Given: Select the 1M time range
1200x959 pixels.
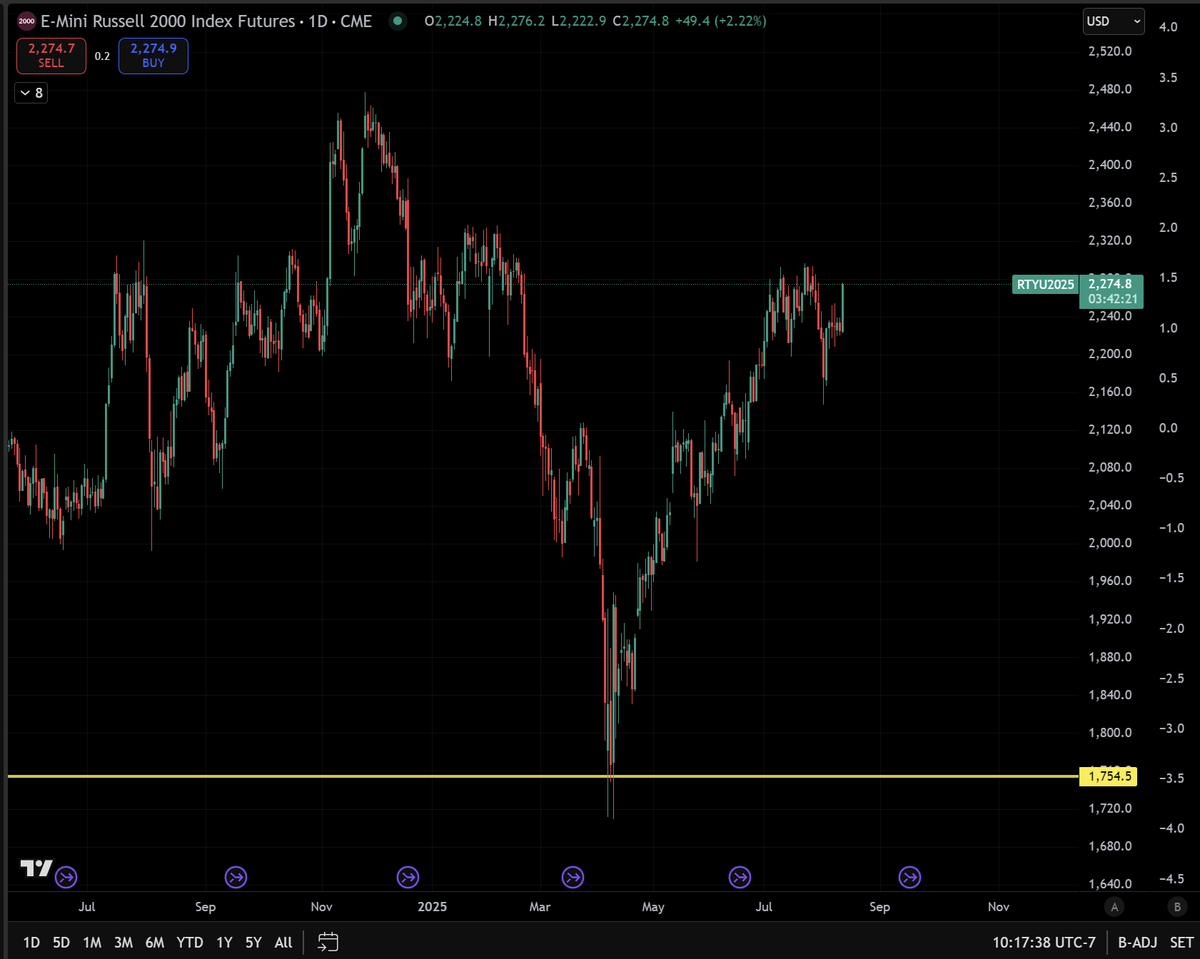Looking at the screenshot, I should (x=92, y=942).
